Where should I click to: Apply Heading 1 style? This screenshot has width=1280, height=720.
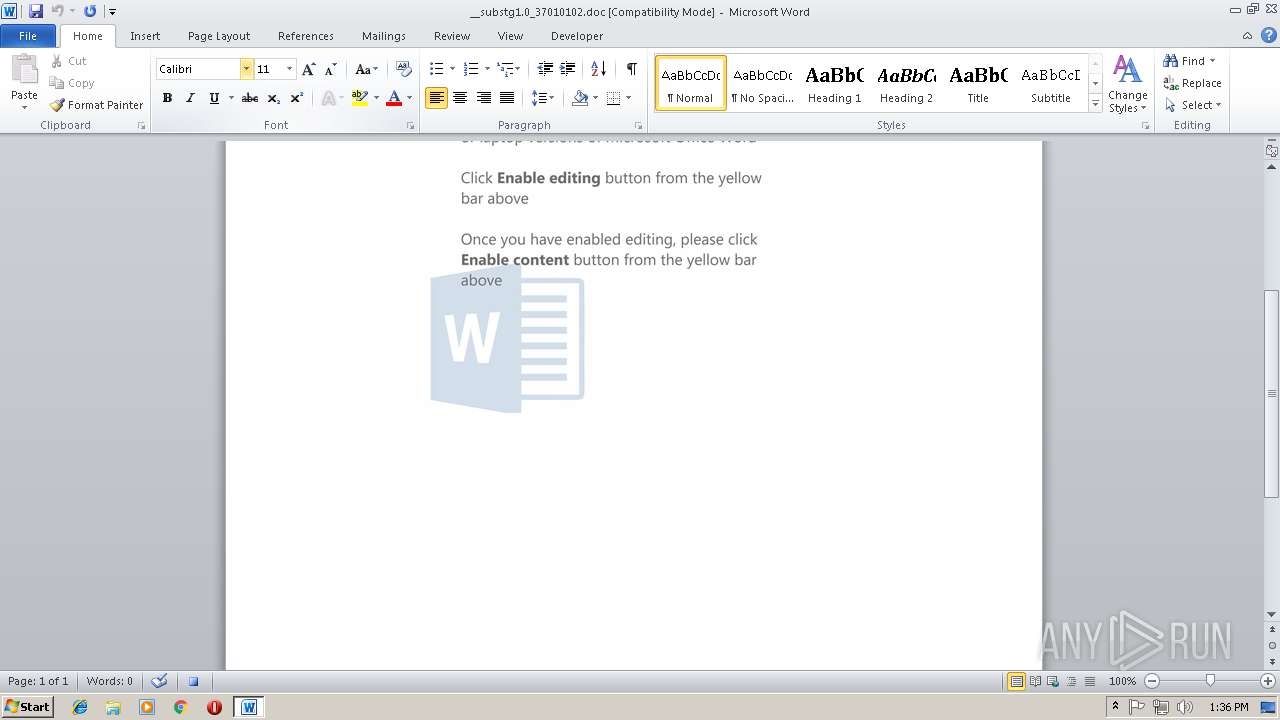tap(834, 83)
